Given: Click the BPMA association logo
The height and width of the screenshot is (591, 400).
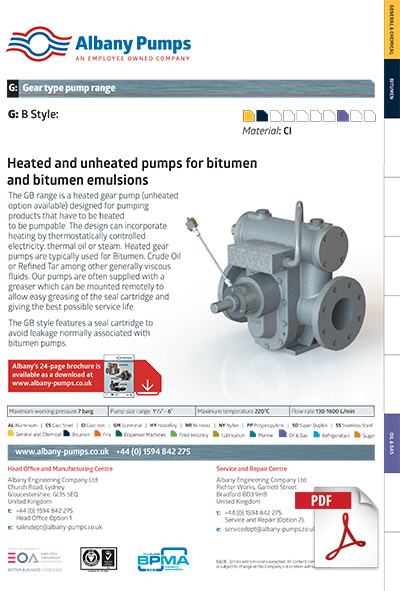Looking at the screenshot, I should tap(163, 560).
